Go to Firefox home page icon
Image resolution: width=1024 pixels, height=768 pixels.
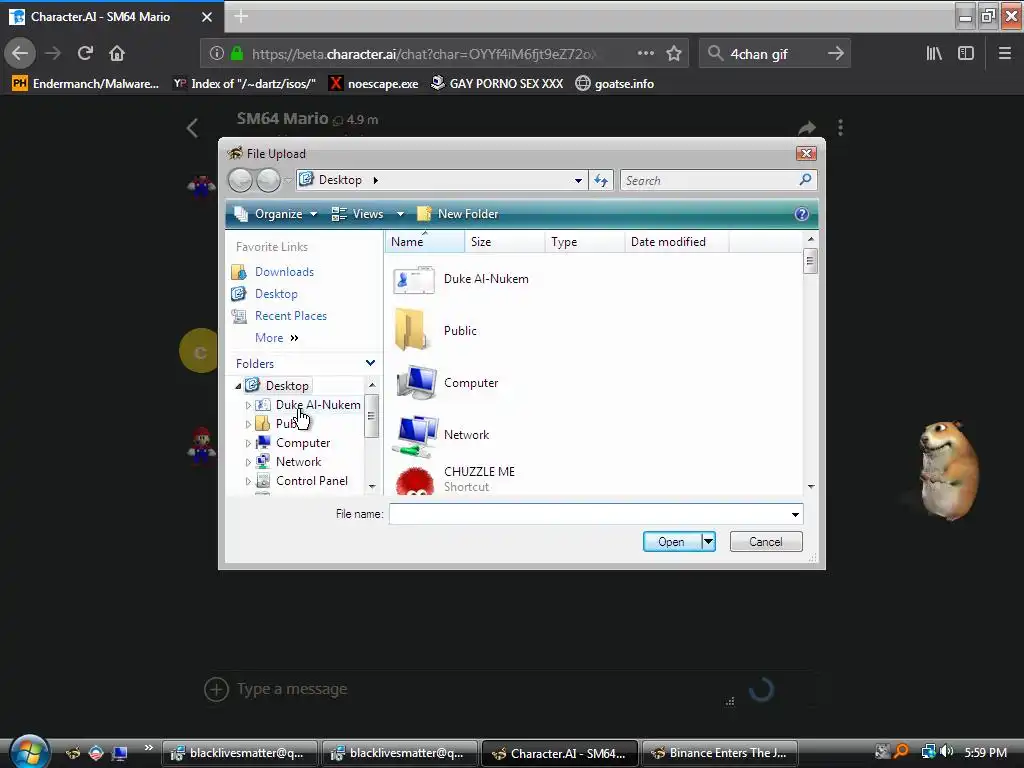coord(117,54)
